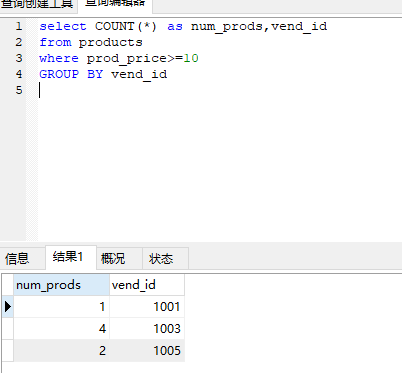
Task: Click line number 3 in gutter
Action: click(x=19, y=58)
